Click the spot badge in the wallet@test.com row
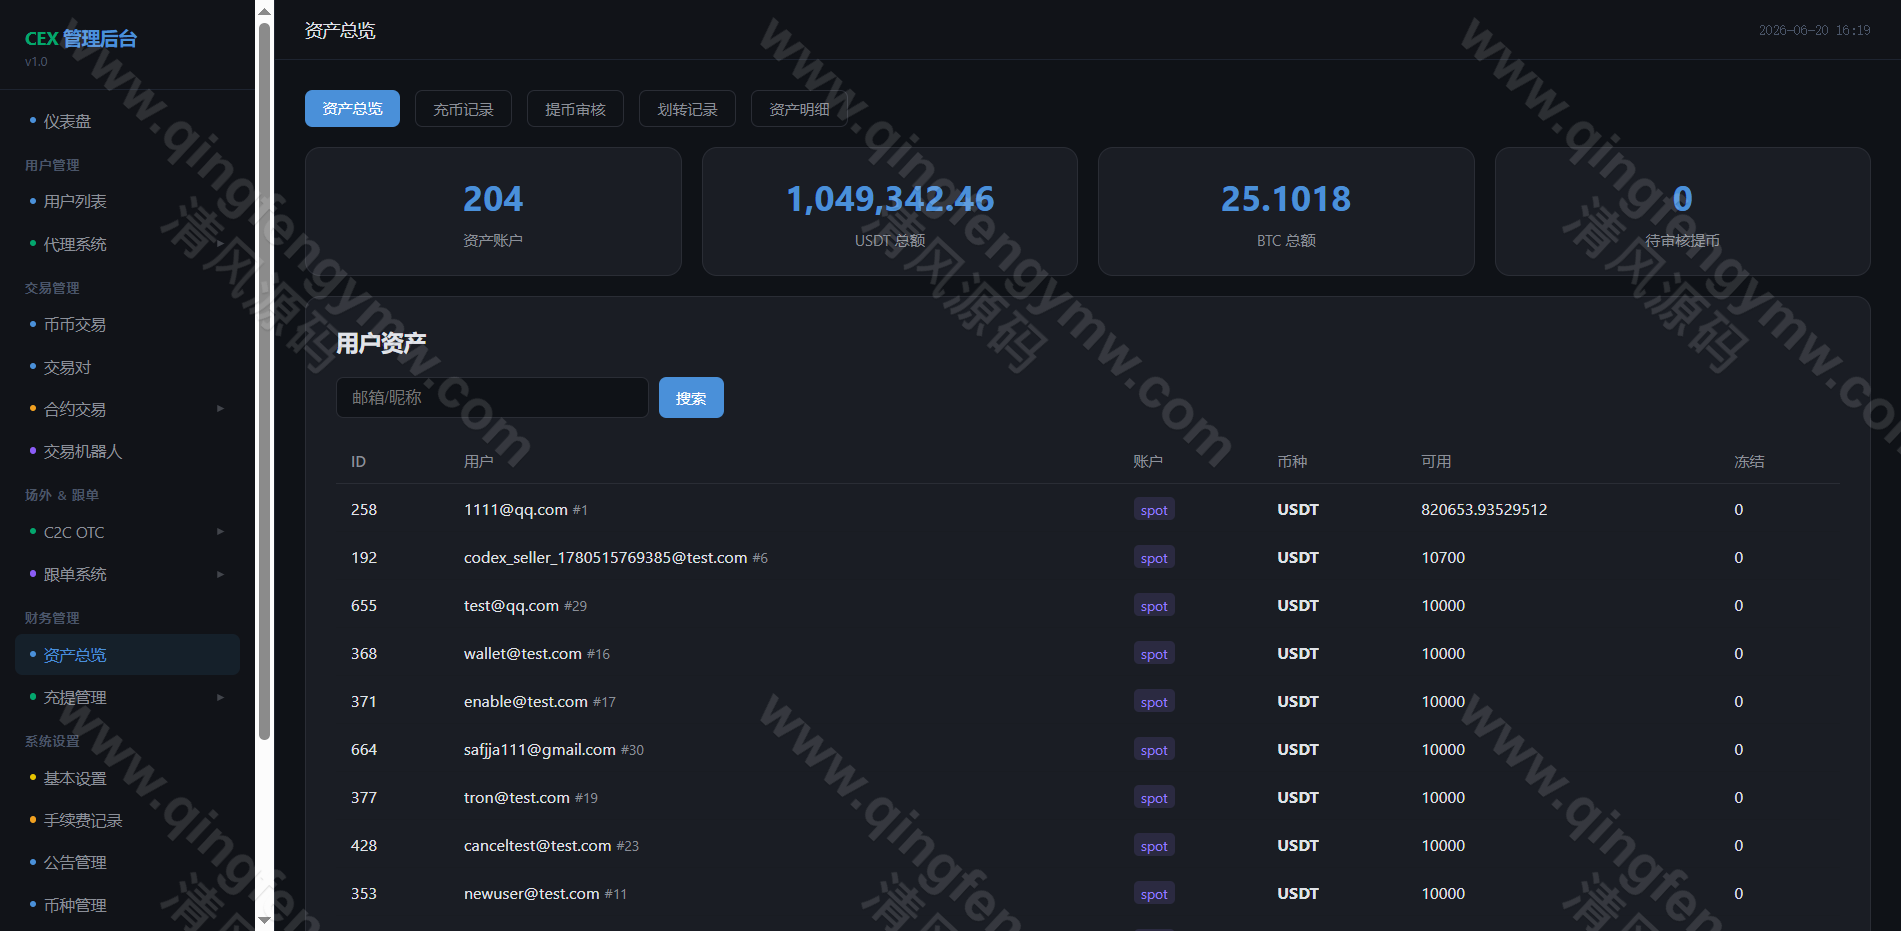Image resolution: width=1901 pixels, height=931 pixels. pos(1154,654)
